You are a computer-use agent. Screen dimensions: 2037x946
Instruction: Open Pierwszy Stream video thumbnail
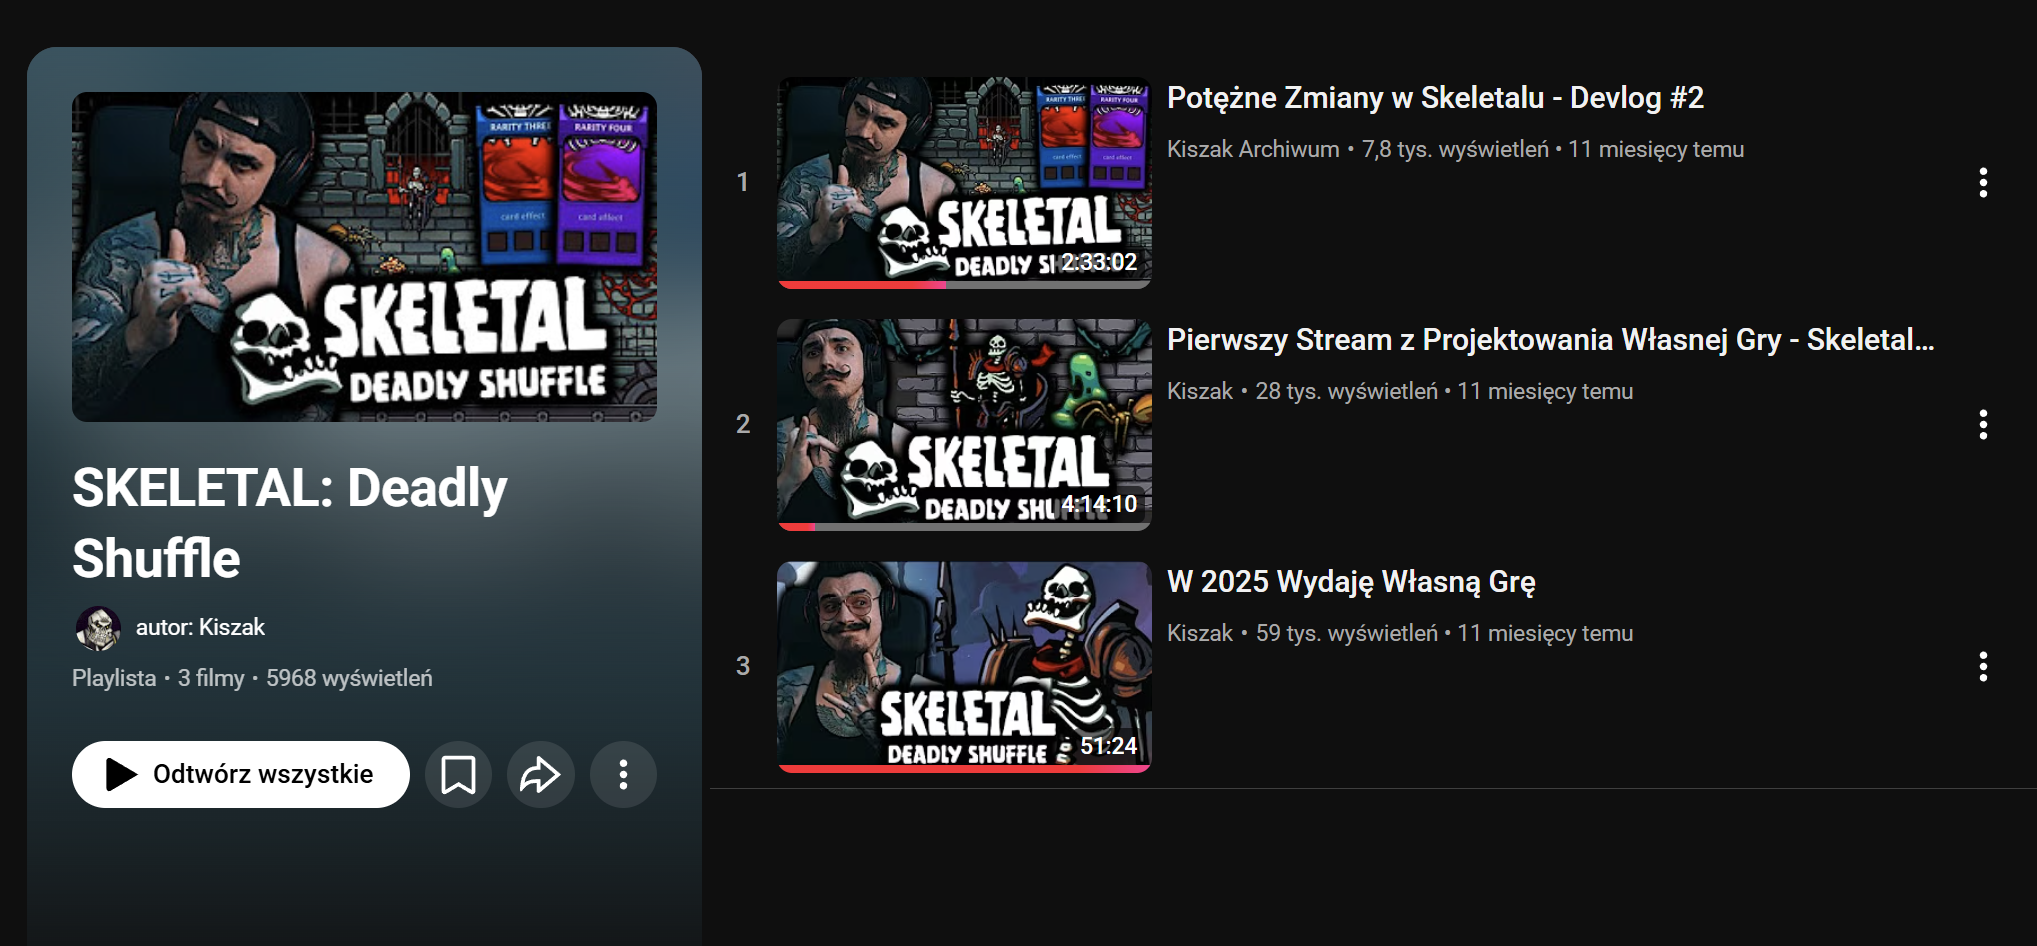[964, 422]
